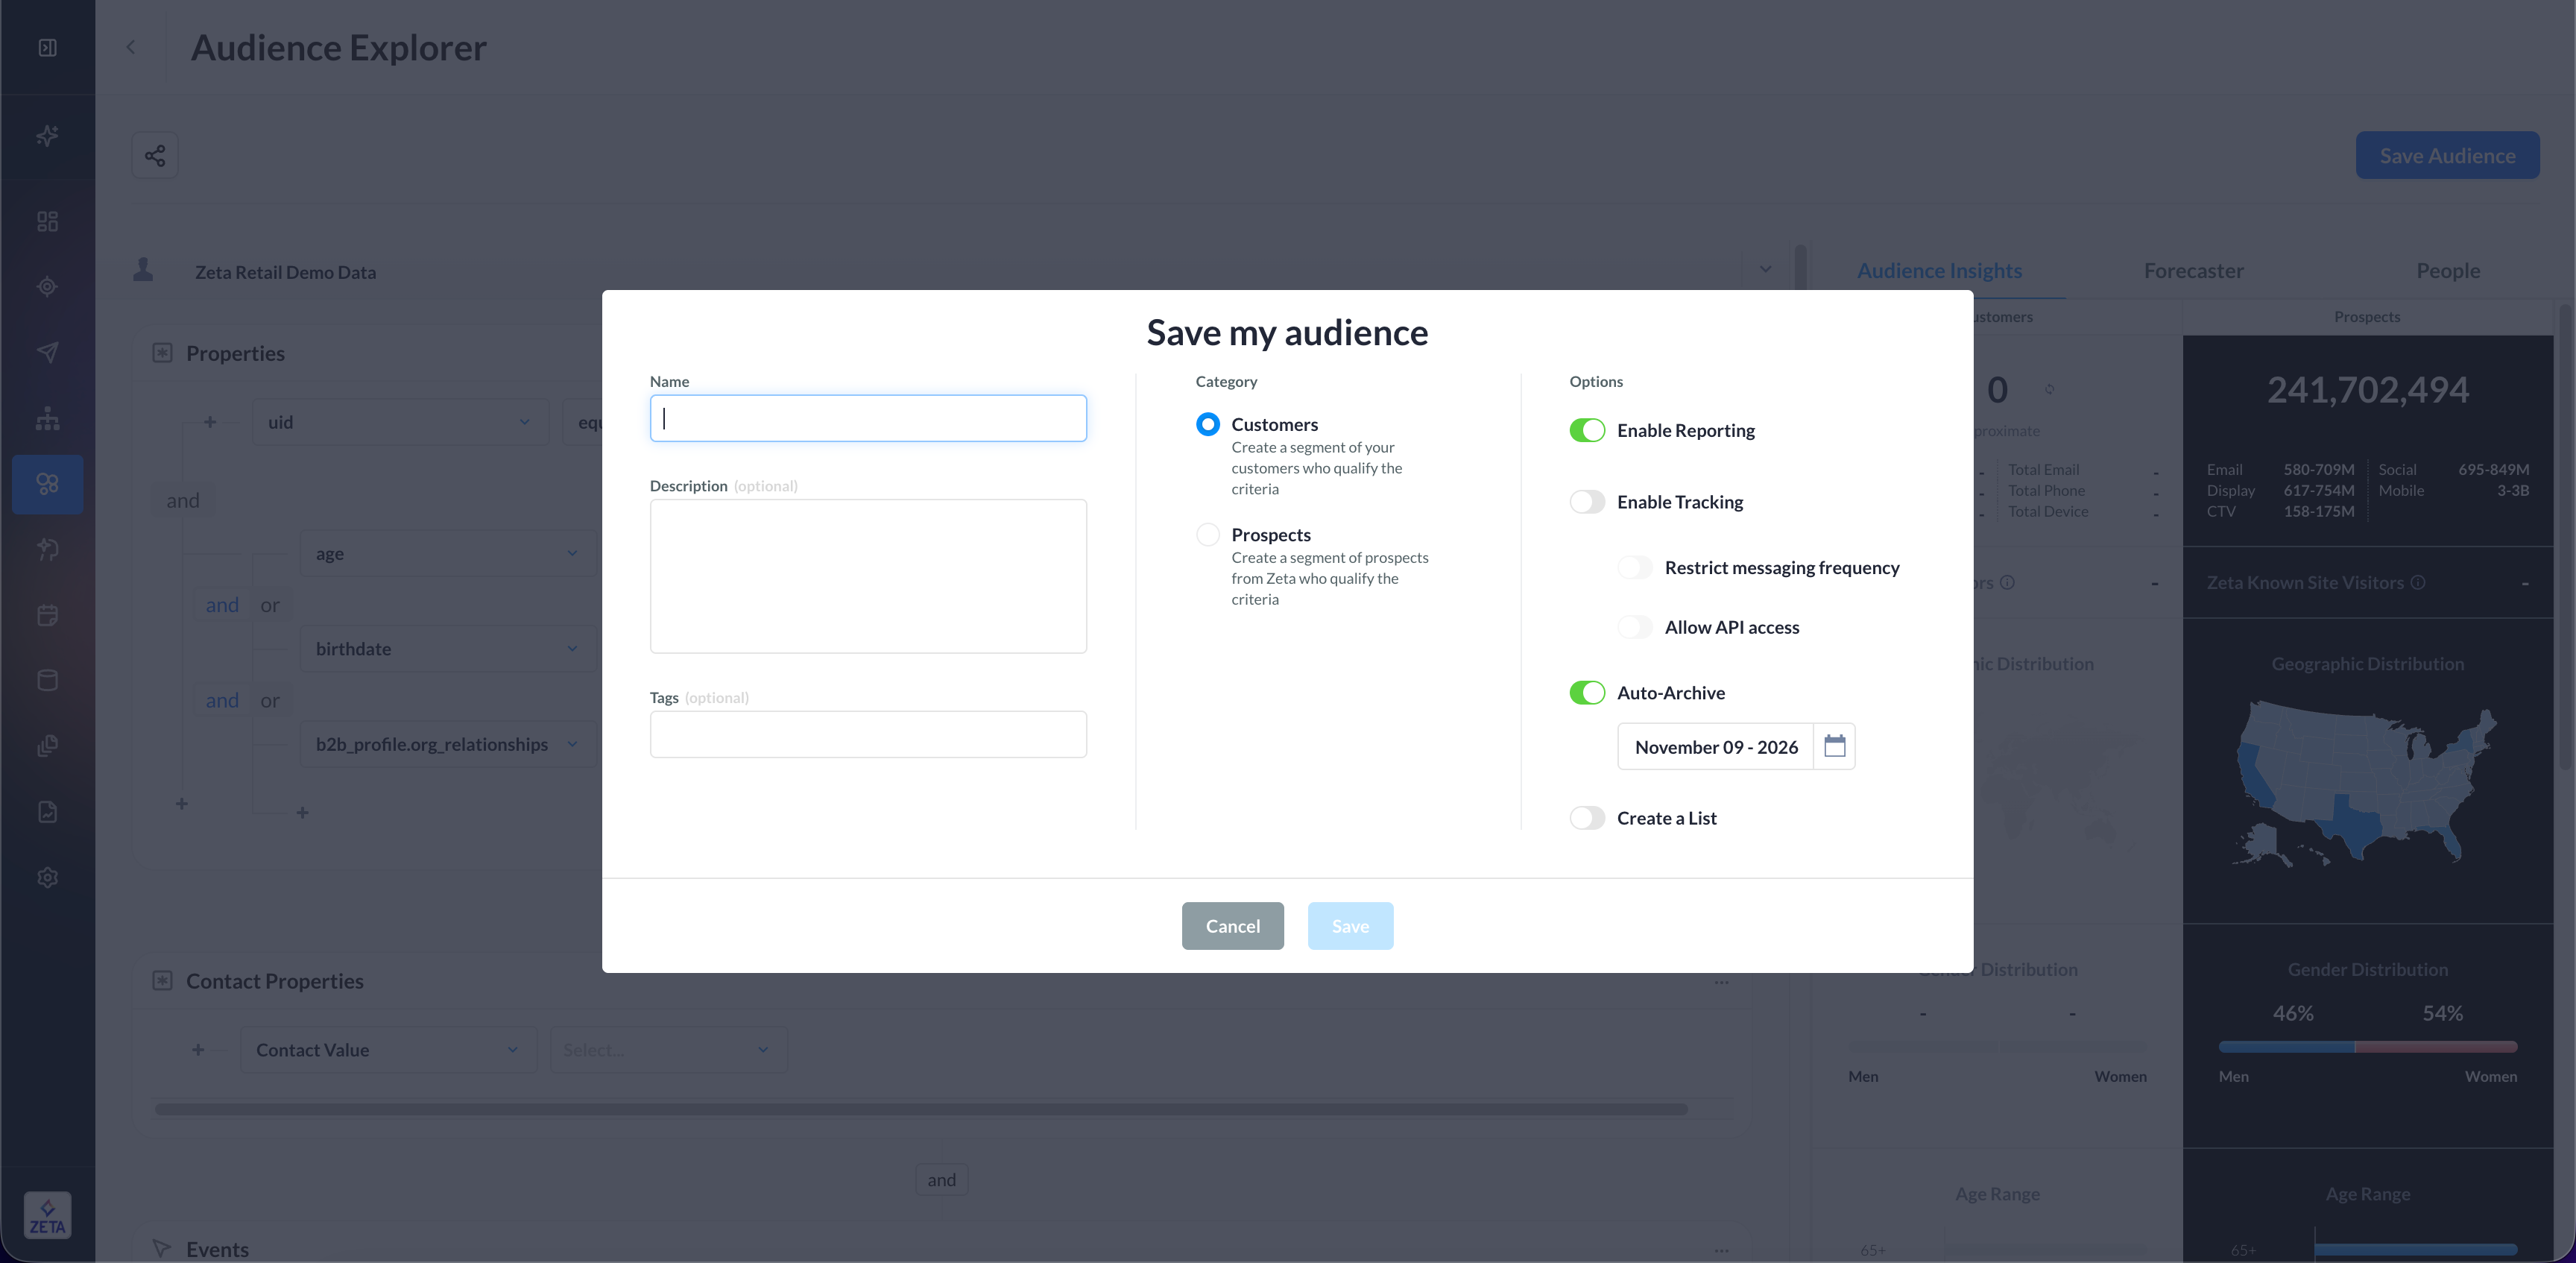Click the US map in Geographic Distribution
Viewport: 2576px width, 1263px height.
2366,783
